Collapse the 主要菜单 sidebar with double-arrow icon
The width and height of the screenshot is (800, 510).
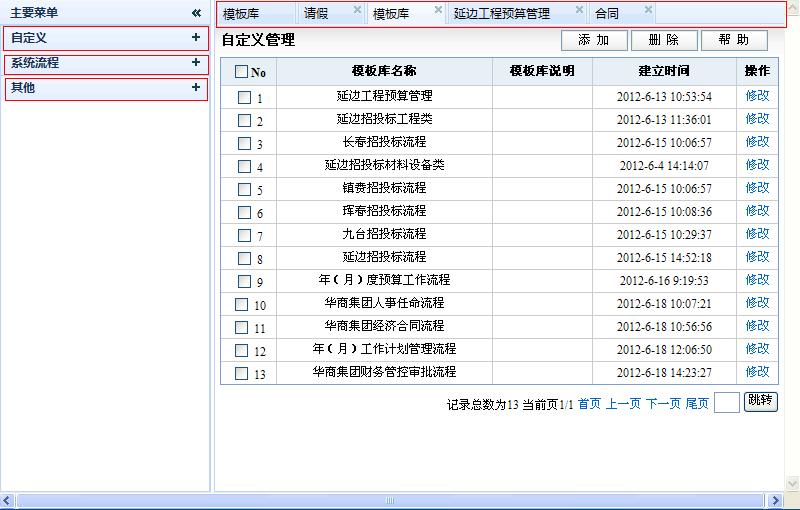click(197, 13)
